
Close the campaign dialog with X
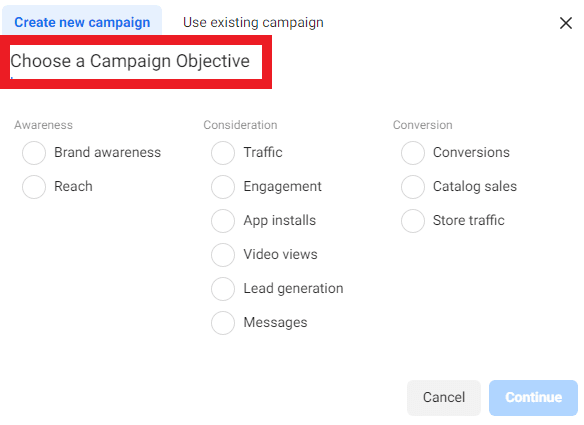566,23
